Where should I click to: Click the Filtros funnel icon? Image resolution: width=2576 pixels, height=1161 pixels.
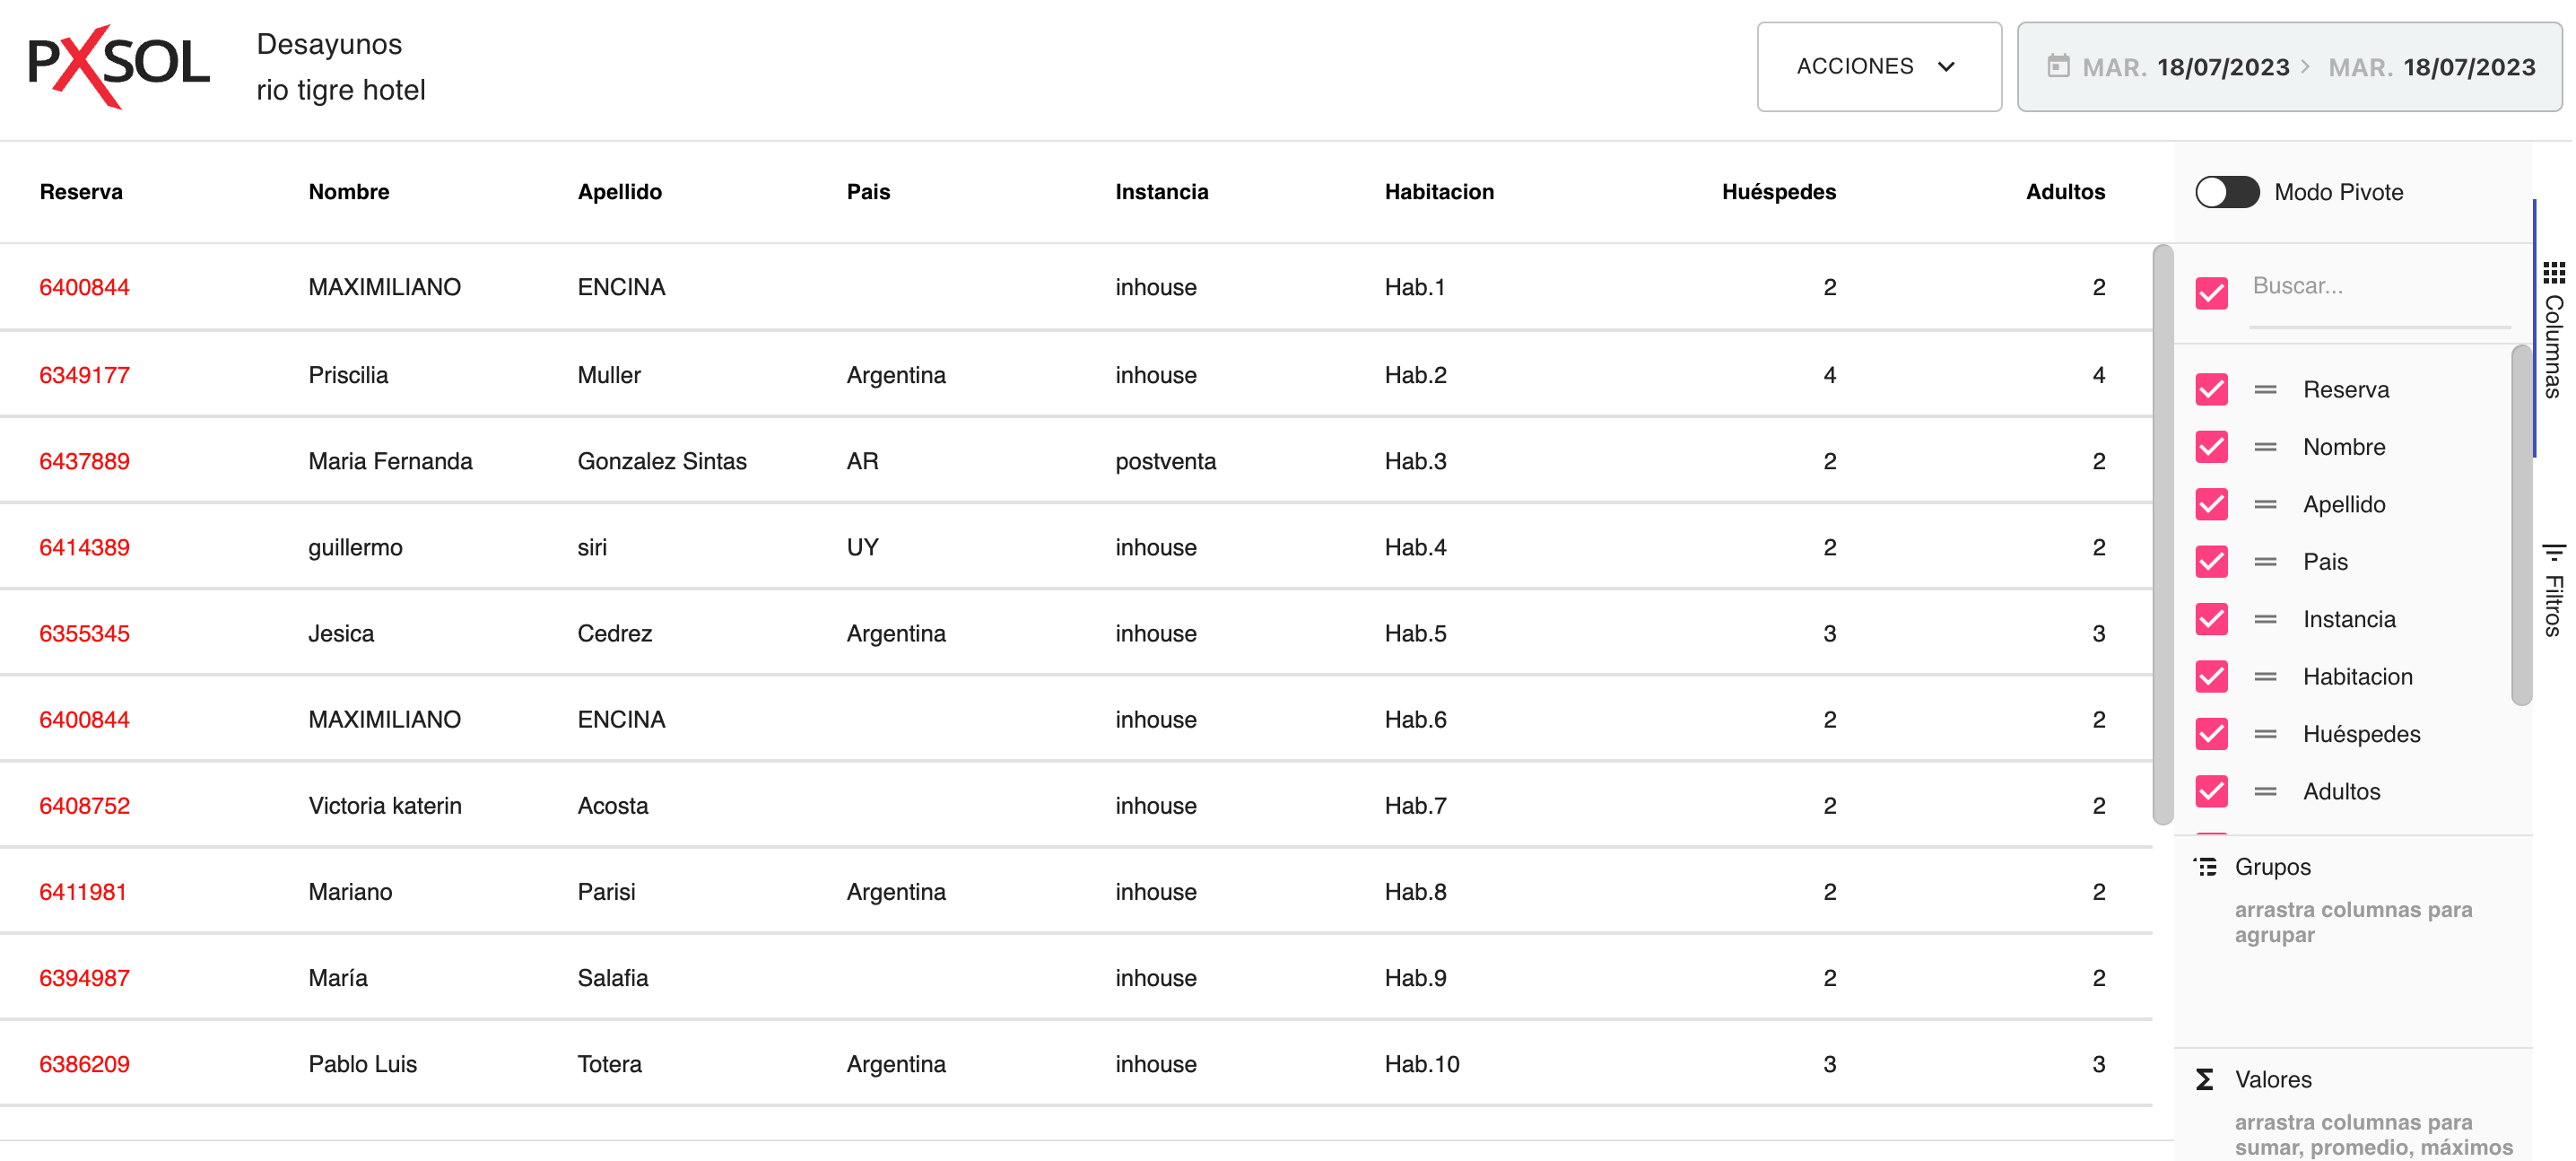(x=2553, y=552)
